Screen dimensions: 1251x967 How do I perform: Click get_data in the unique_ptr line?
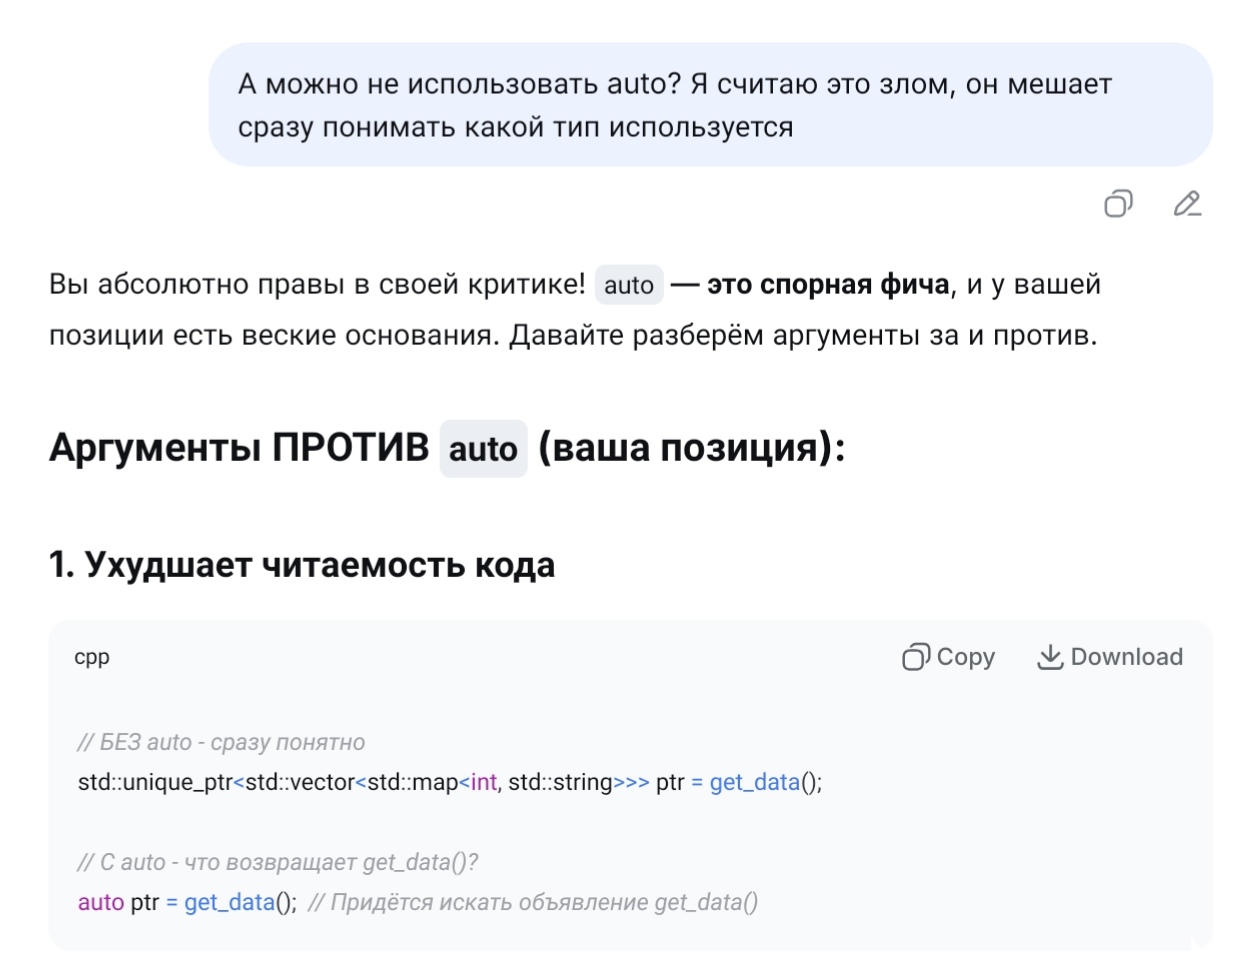[755, 782]
